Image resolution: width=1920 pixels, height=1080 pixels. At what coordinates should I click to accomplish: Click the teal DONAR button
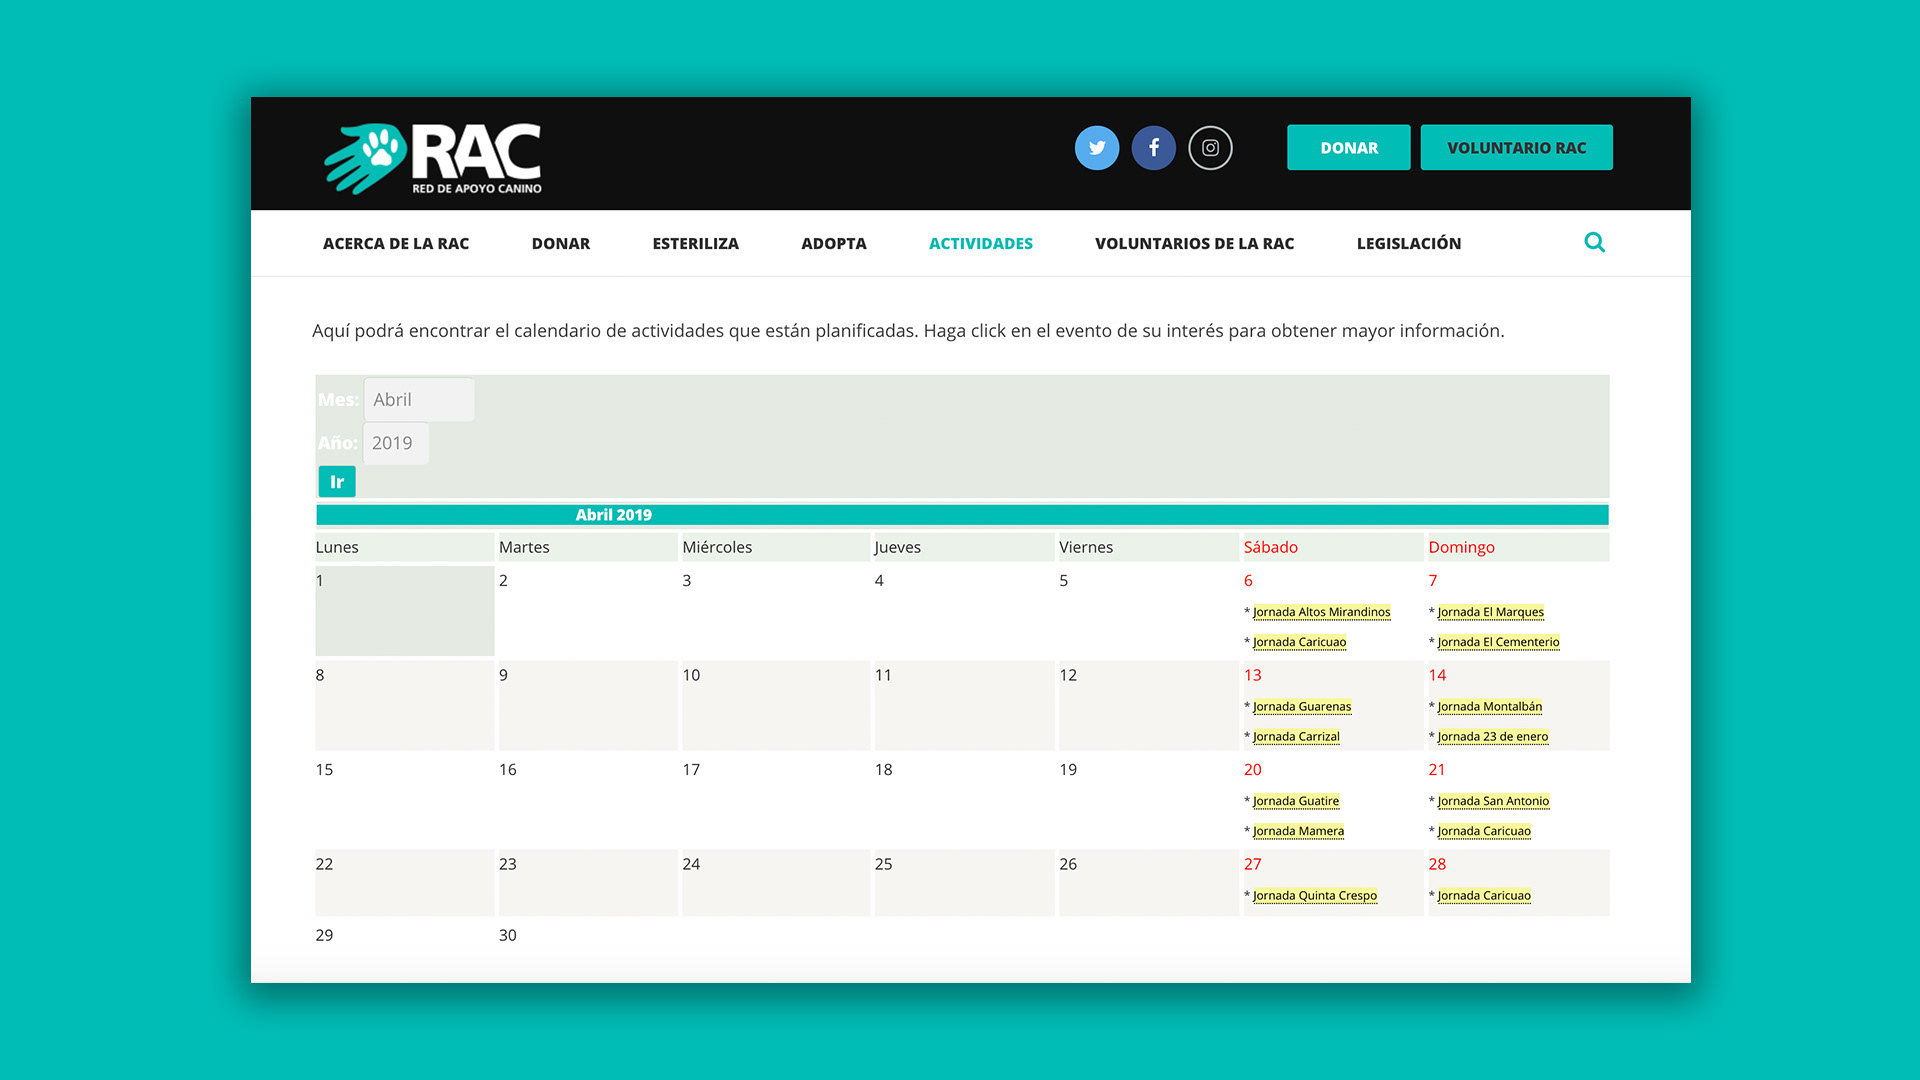(1349, 148)
